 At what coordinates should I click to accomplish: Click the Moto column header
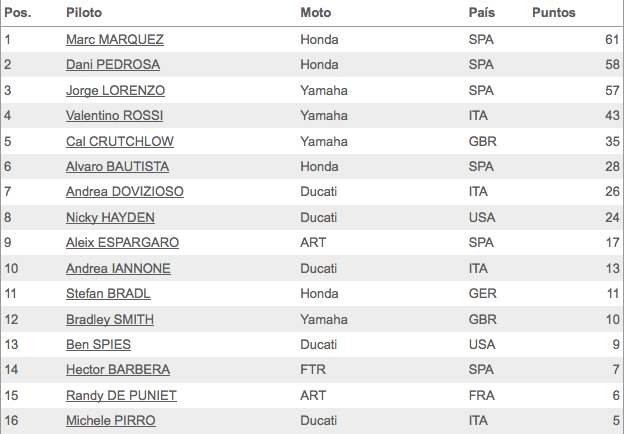click(316, 13)
